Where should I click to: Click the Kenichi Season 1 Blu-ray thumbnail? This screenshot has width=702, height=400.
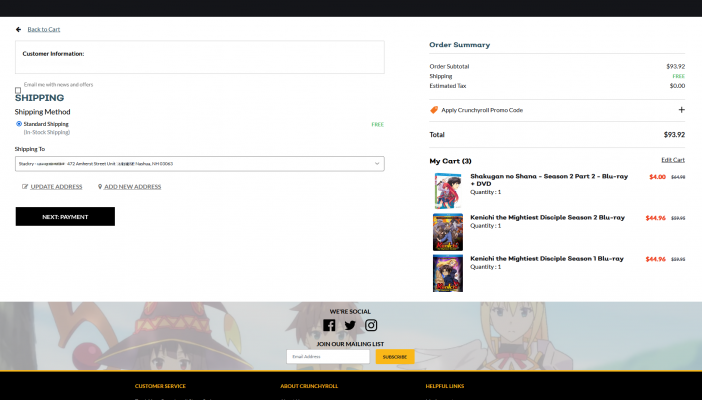coord(447,273)
